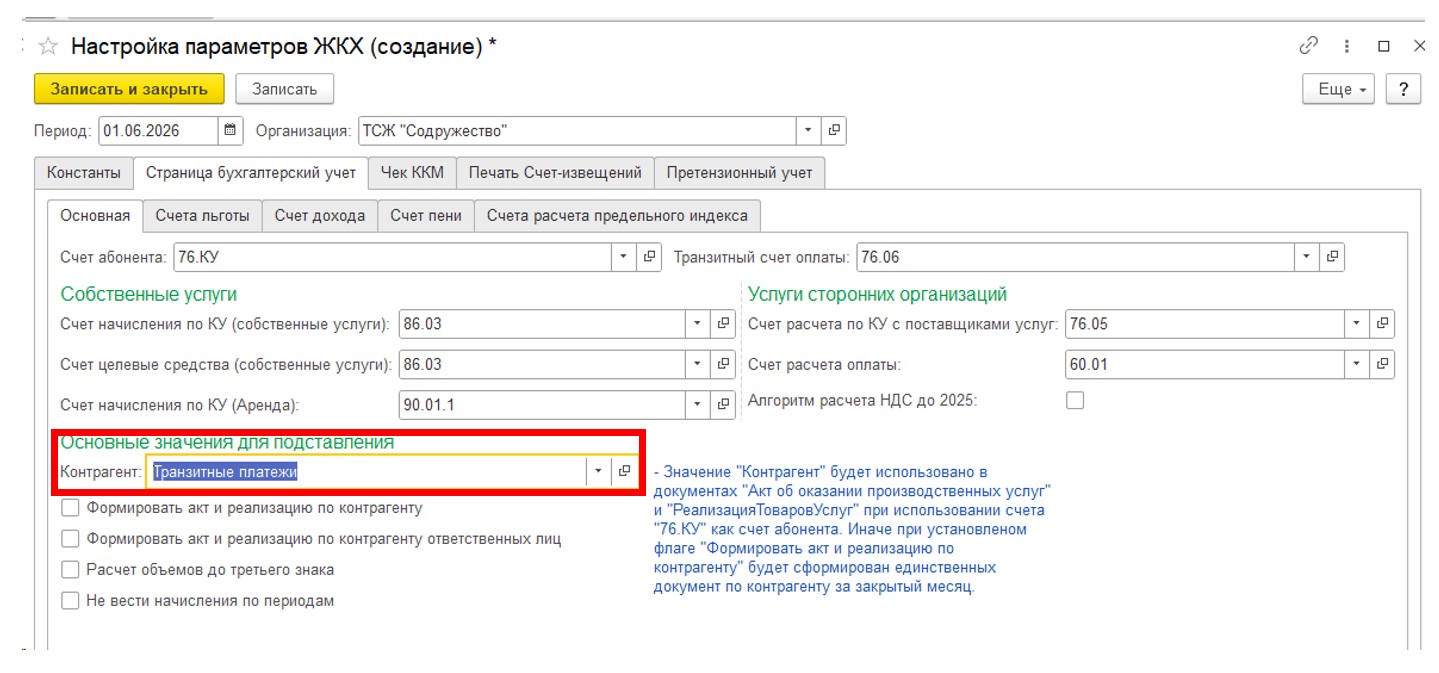The width and height of the screenshot is (1439, 673).
Task: Open Счет абонента 76.КУ account card
Action: pyautogui.click(x=650, y=257)
